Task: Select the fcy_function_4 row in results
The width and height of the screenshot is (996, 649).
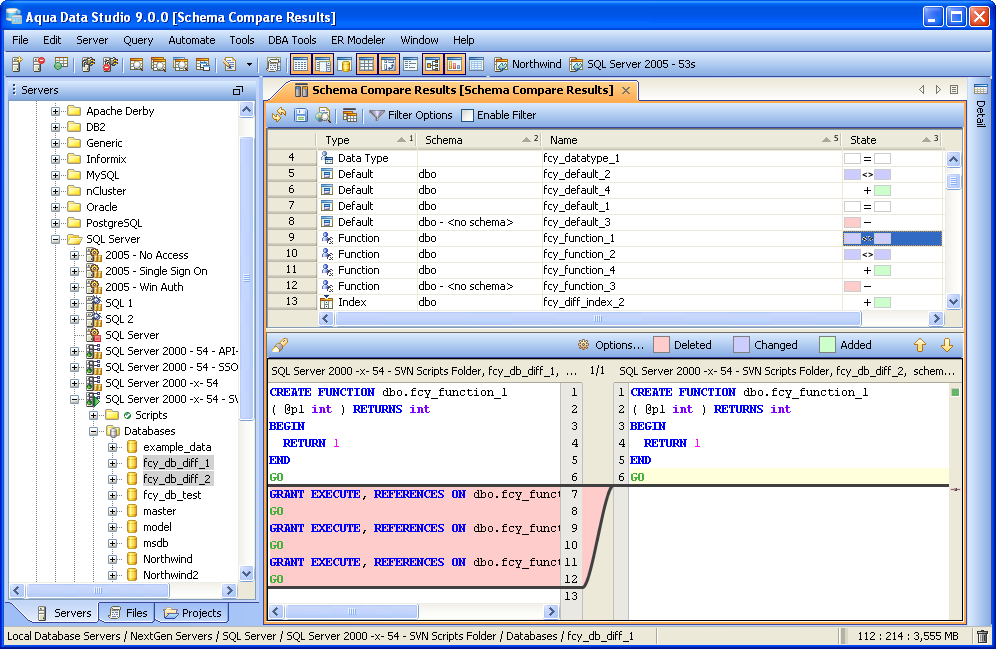Action: coord(579,270)
